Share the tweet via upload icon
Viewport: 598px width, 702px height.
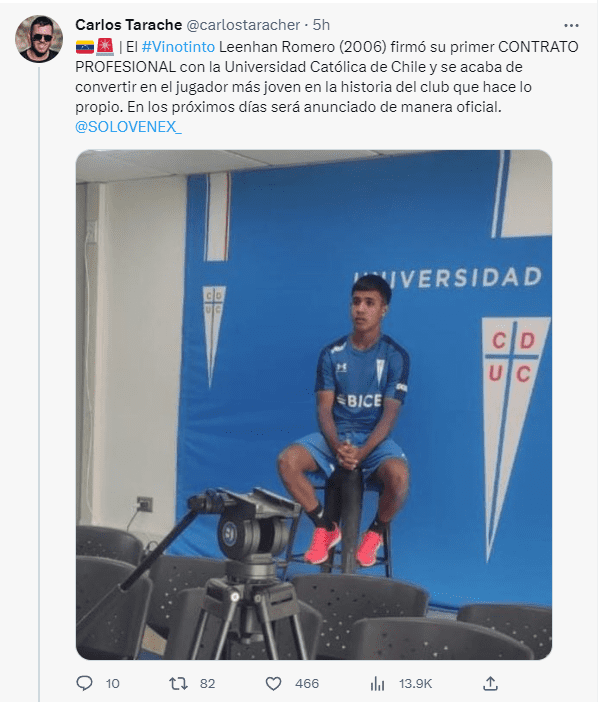491,683
